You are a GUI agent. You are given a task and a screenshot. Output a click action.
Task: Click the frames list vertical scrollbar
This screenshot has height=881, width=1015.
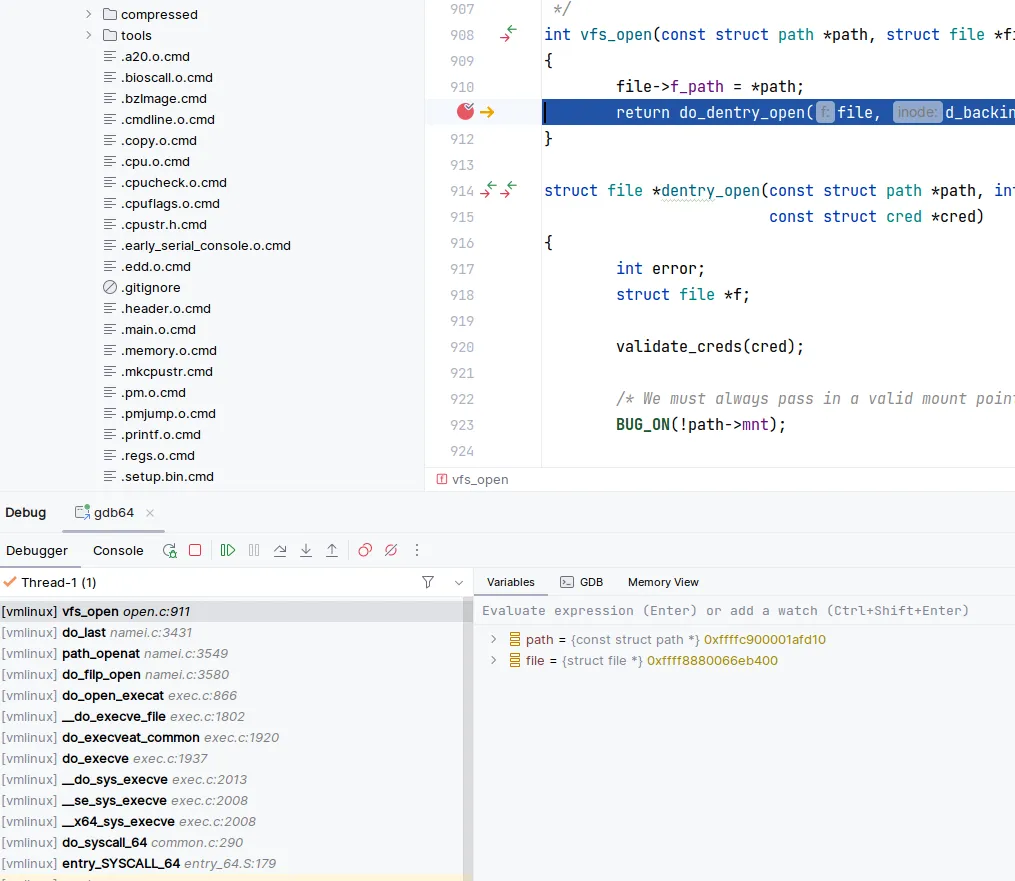tap(467, 738)
